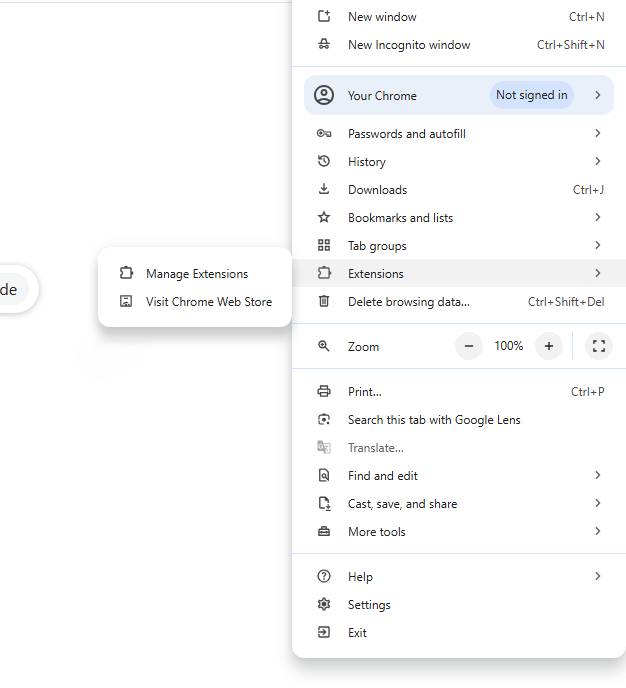The image size is (626, 688).
Task: Expand the Cast, save, and share chevron
Action: coord(597,503)
